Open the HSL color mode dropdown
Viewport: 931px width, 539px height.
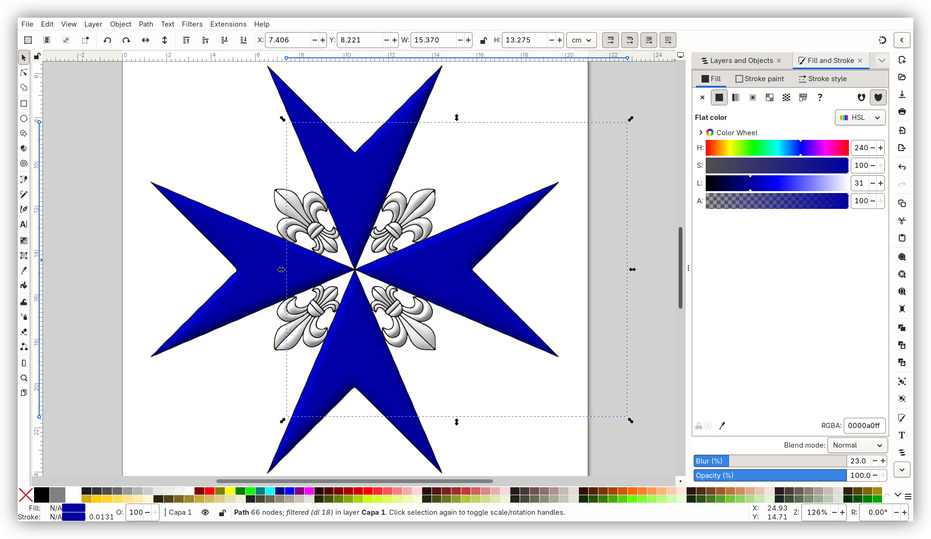pos(860,118)
